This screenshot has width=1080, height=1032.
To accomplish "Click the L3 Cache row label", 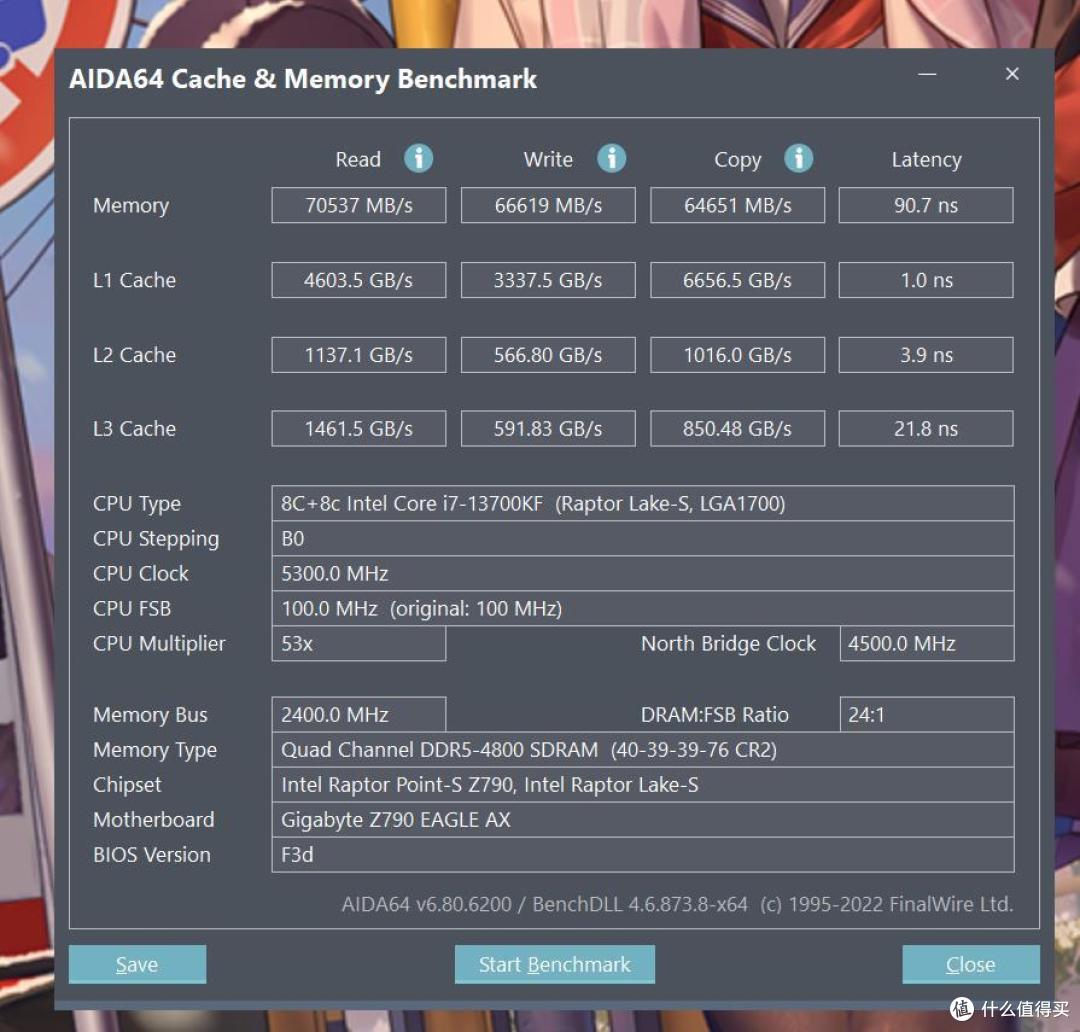I will coord(134,429).
